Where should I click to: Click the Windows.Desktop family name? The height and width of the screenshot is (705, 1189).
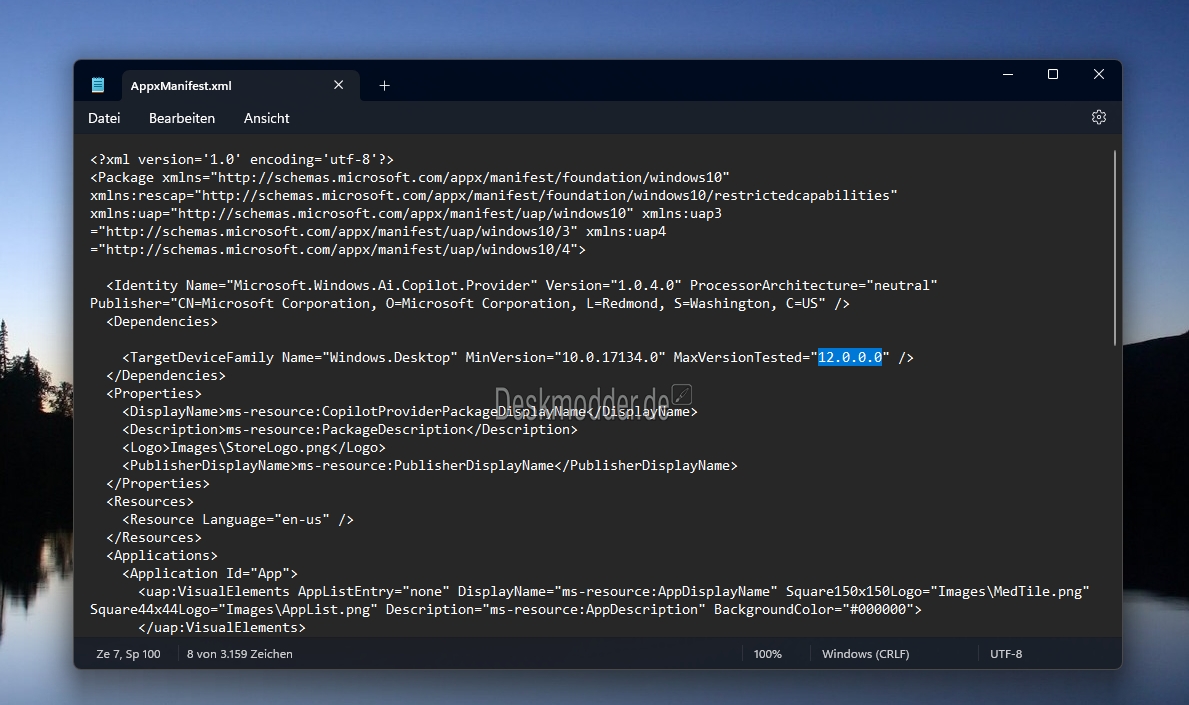tap(390, 357)
